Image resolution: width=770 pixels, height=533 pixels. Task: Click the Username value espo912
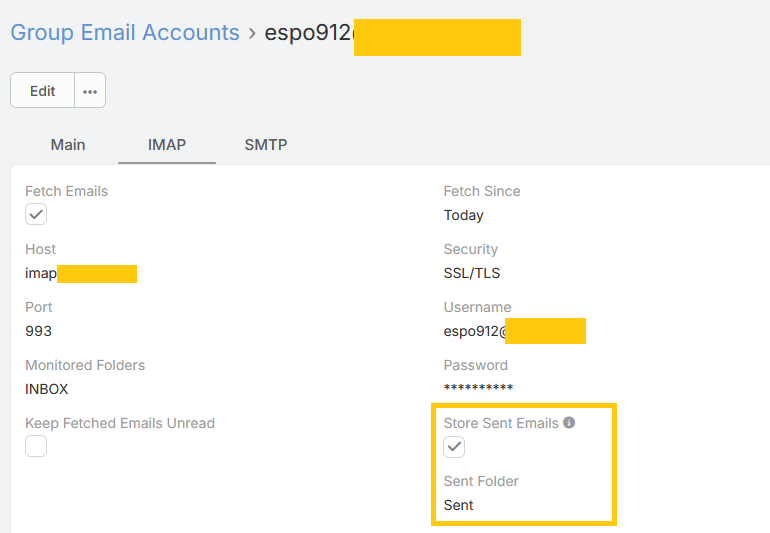click(x=474, y=331)
